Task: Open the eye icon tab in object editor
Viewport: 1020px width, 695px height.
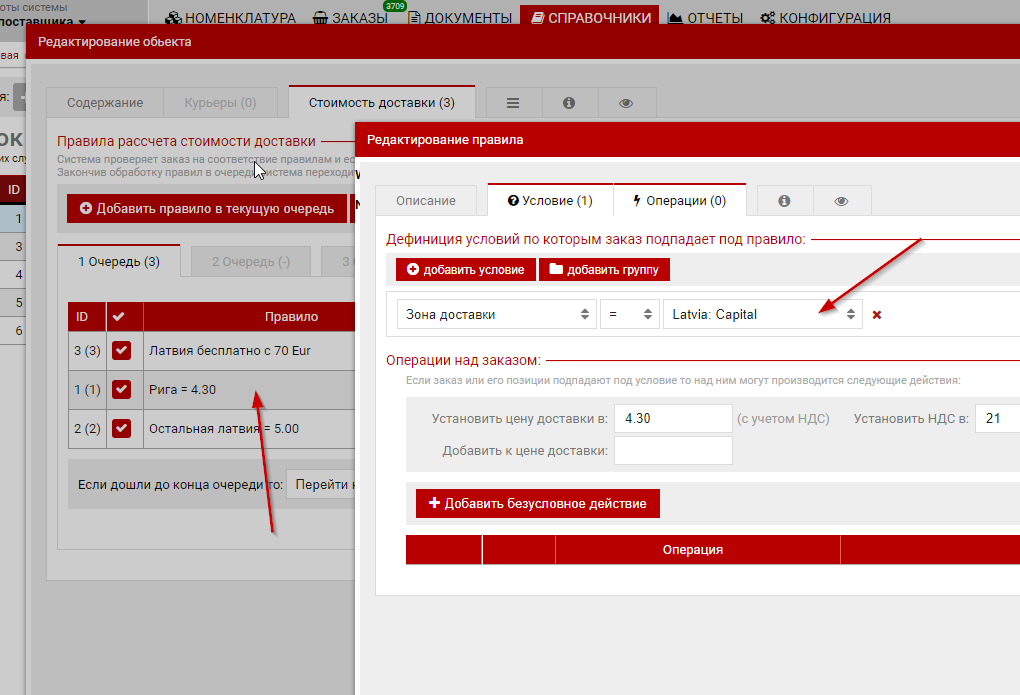Action: [x=626, y=103]
